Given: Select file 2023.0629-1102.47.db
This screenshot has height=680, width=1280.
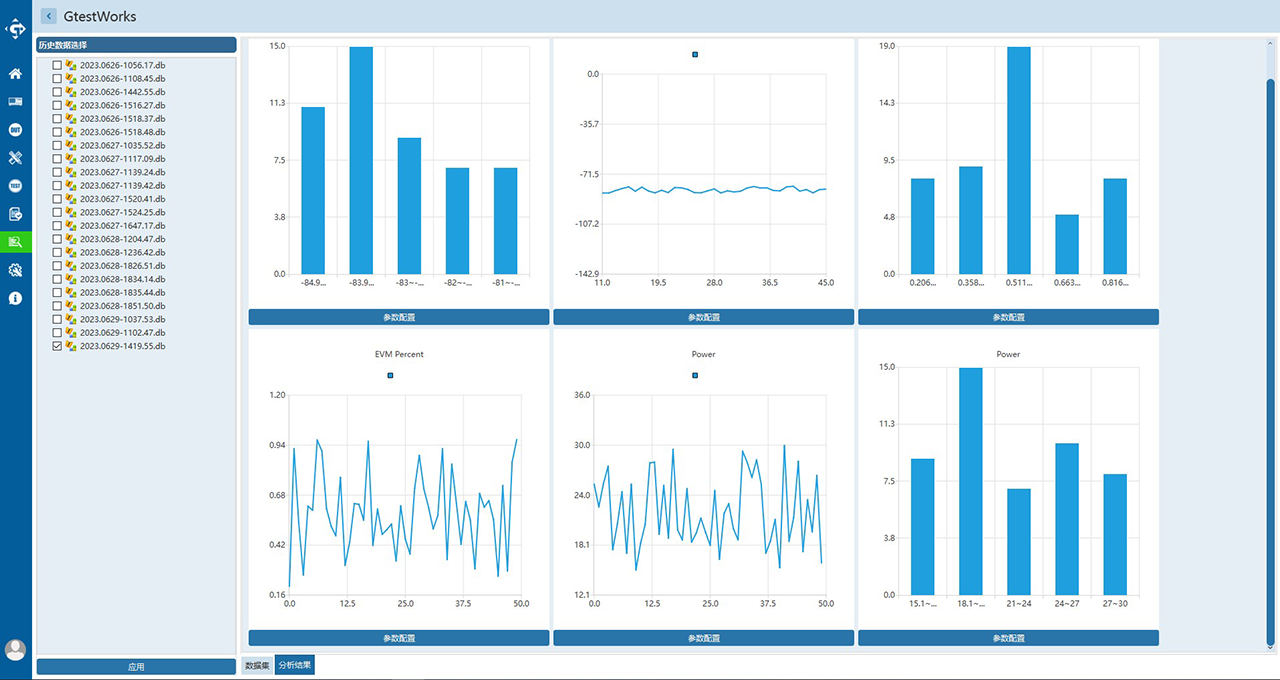Looking at the screenshot, I should (x=123, y=333).
